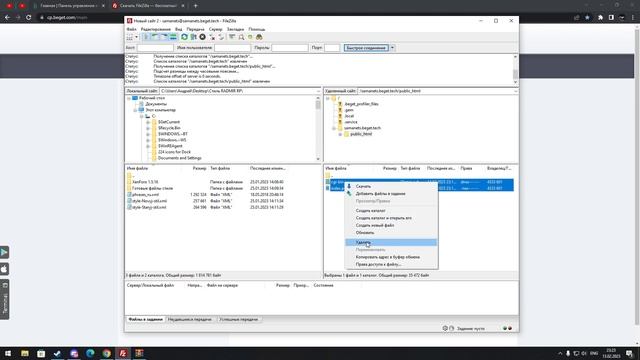
Task: Click the black Cancel operation toolbar icon
Action: pos(202,37)
